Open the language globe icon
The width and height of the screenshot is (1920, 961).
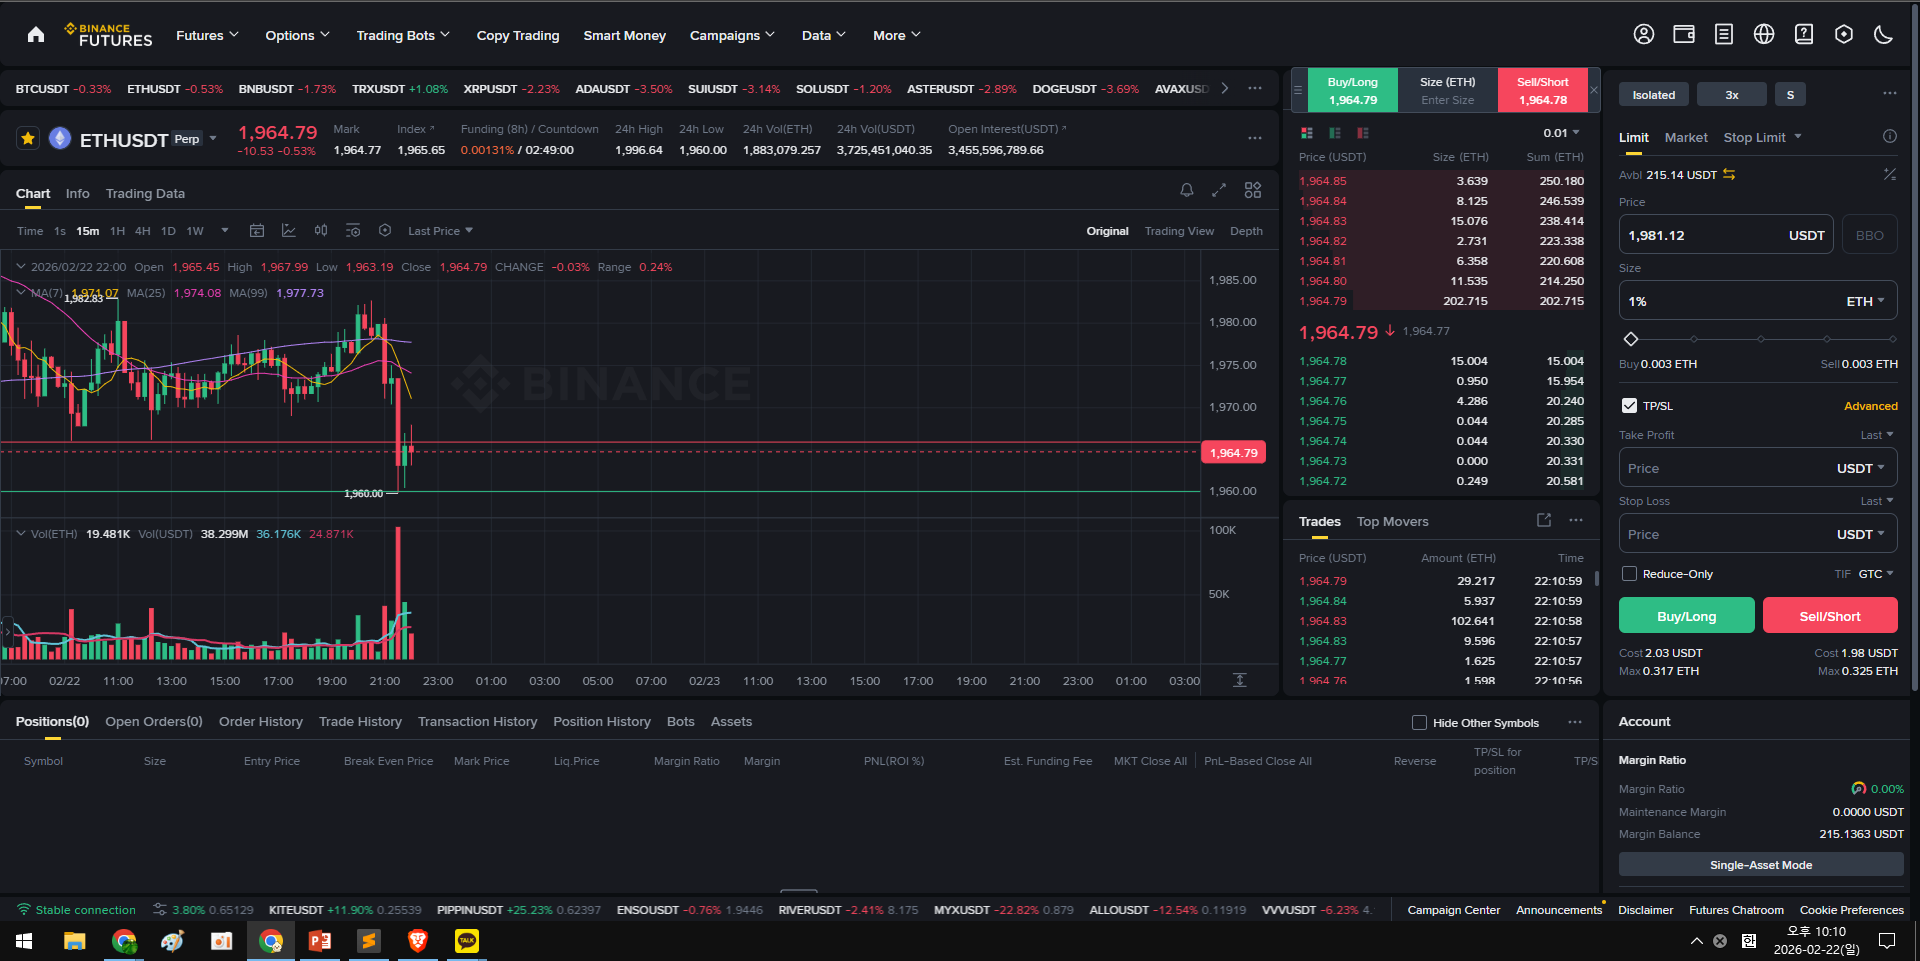(1764, 35)
